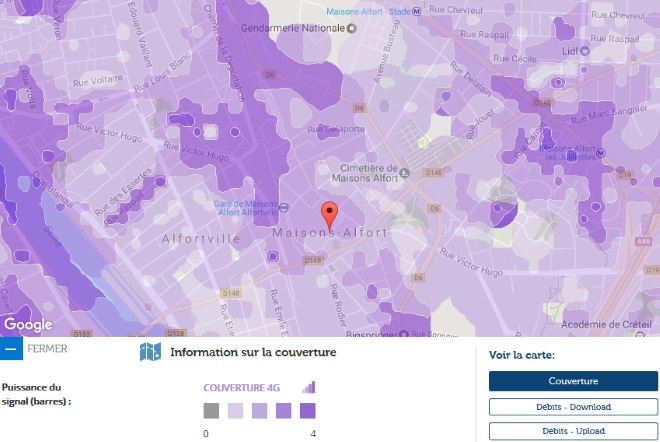Show the Couverture map view

click(573, 381)
